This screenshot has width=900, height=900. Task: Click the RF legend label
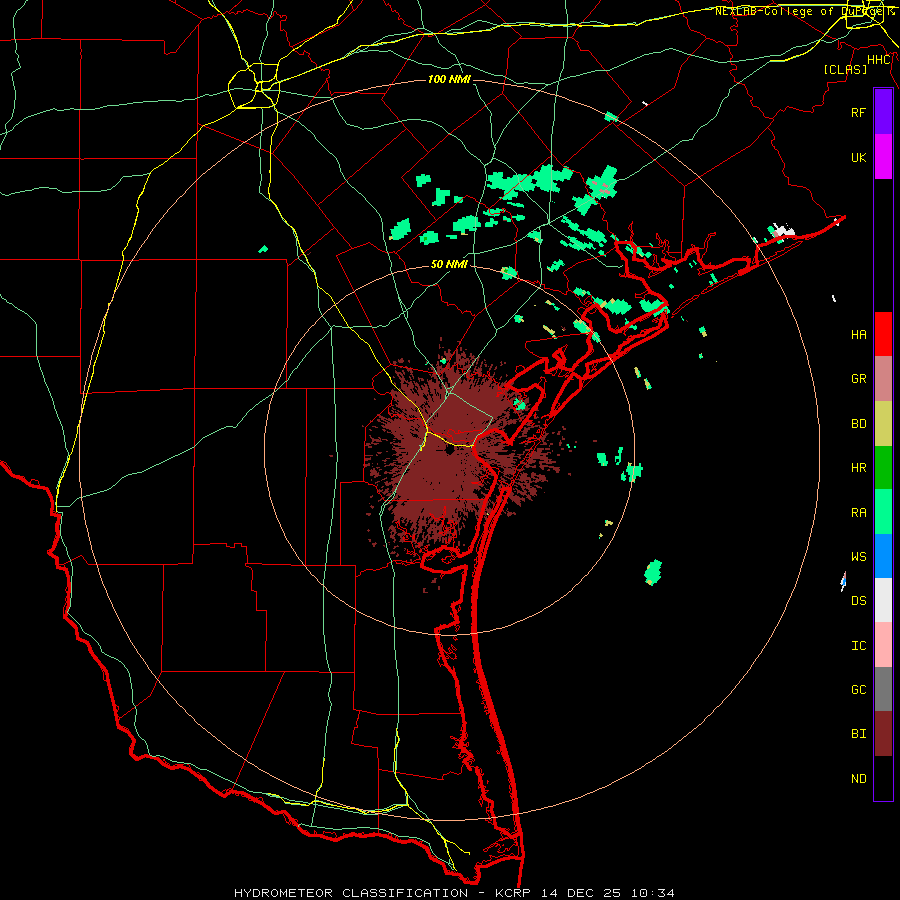coord(858,112)
